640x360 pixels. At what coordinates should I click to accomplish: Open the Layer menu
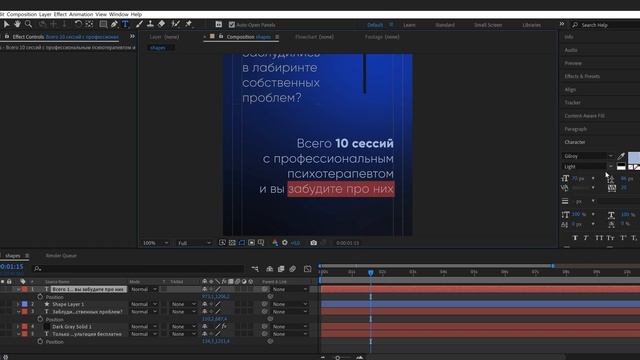(x=45, y=14)
